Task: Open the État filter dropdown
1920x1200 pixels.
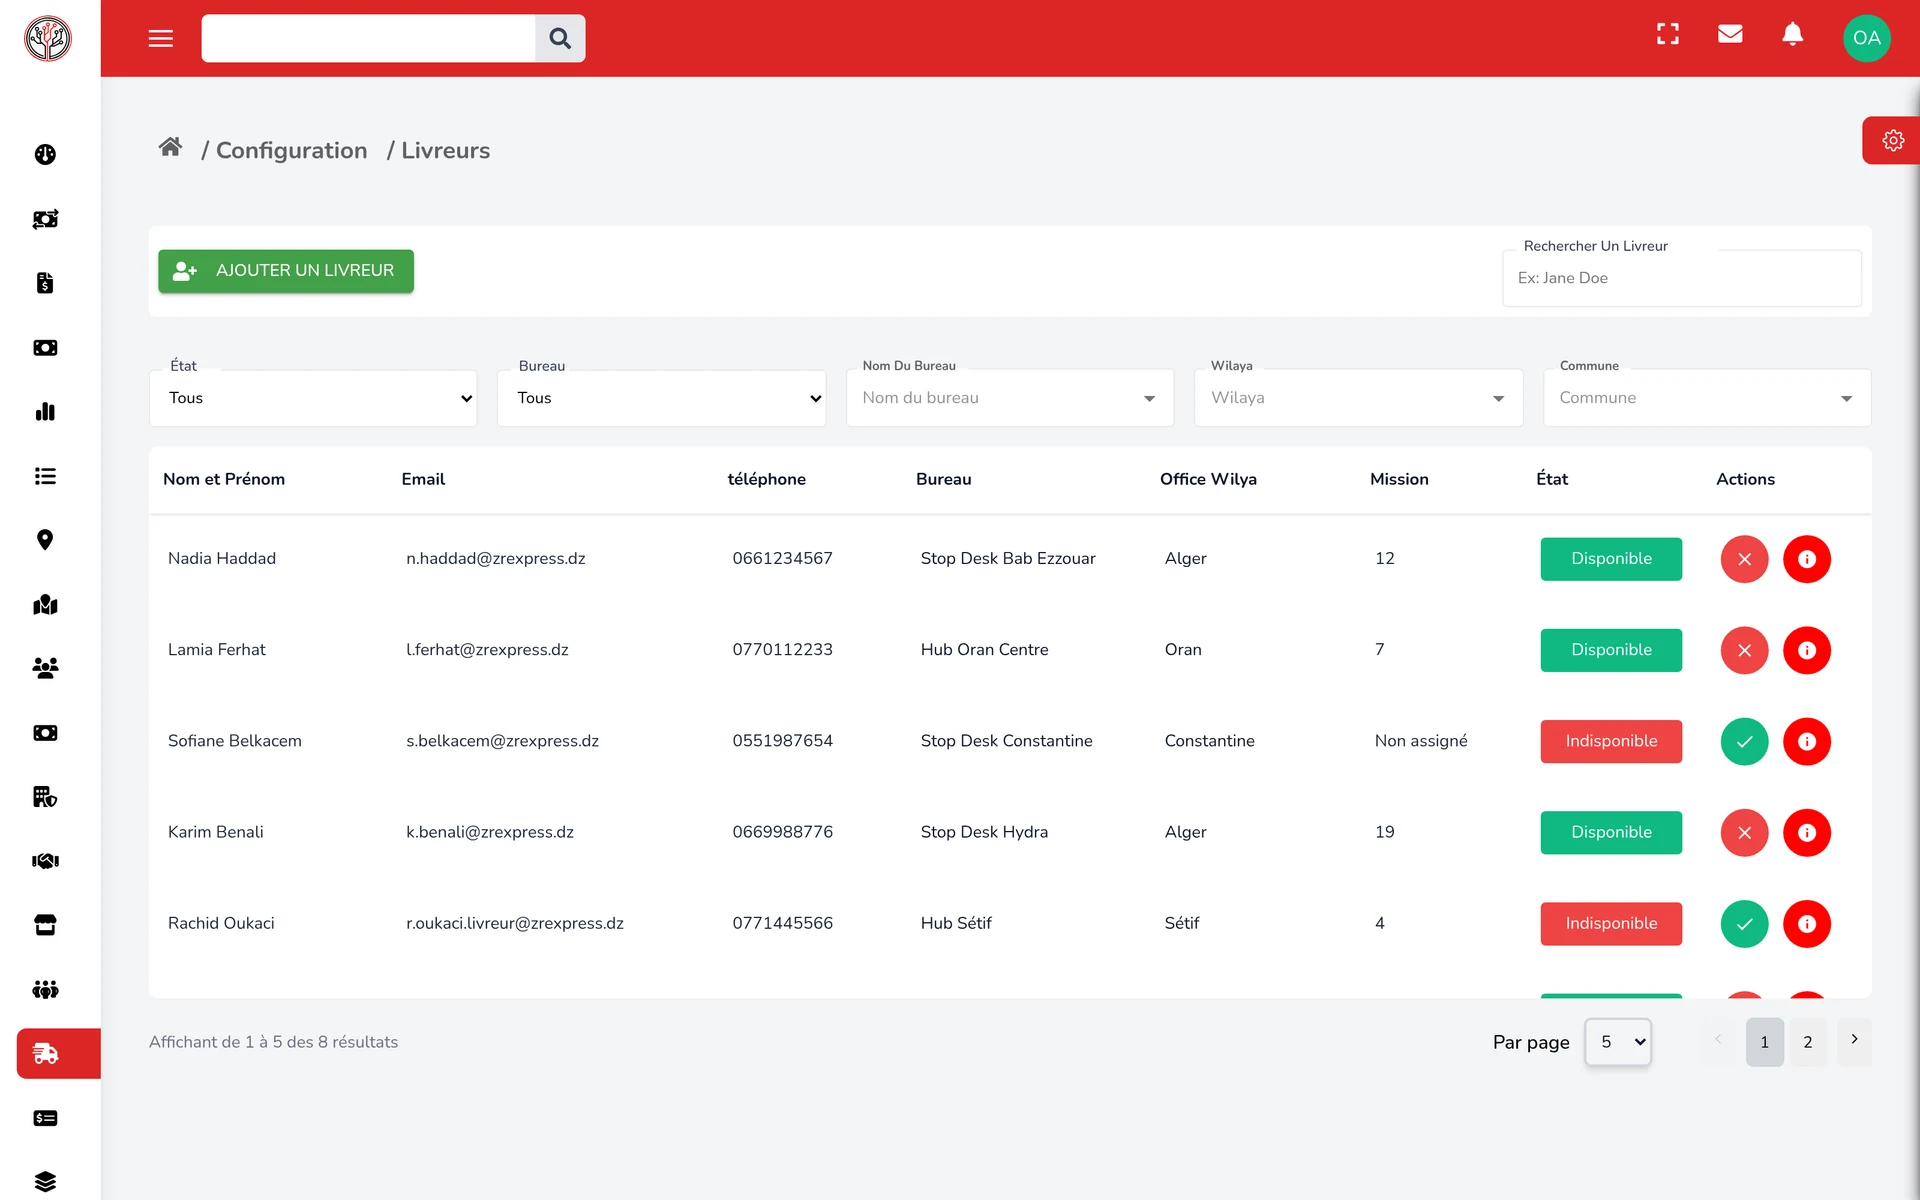Action: [314, 398]
